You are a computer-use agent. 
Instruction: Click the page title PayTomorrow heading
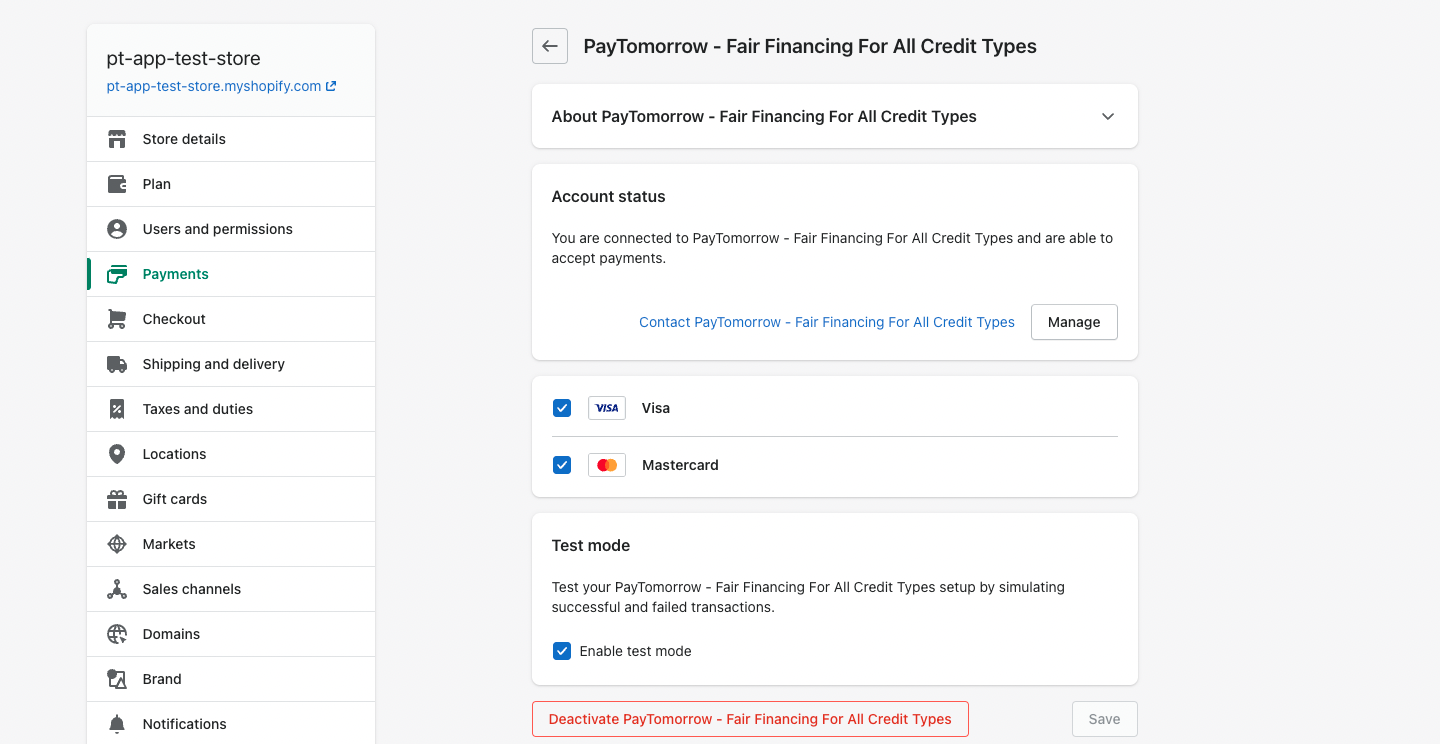[x=810, y=46]
